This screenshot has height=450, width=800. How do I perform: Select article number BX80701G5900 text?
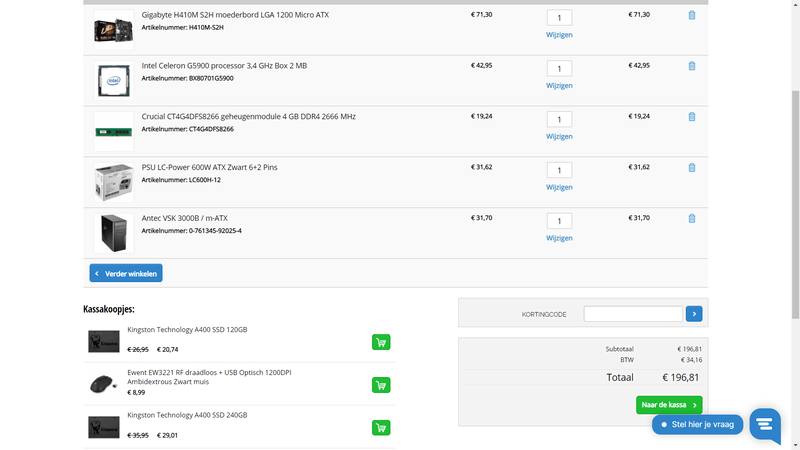[211, 78]
